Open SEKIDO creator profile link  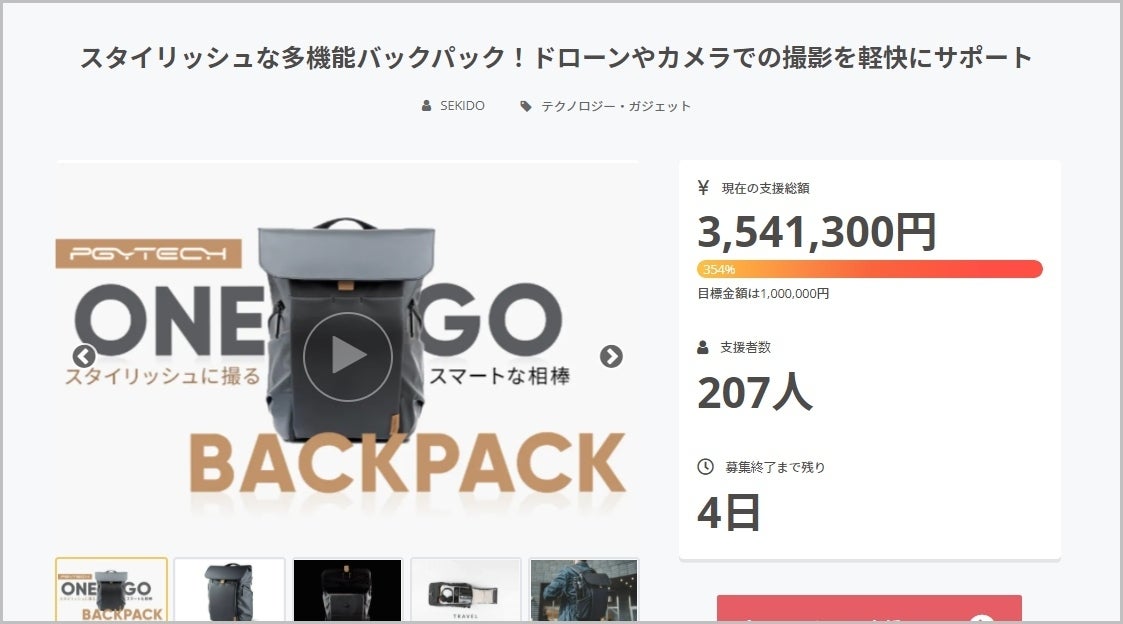462,106
